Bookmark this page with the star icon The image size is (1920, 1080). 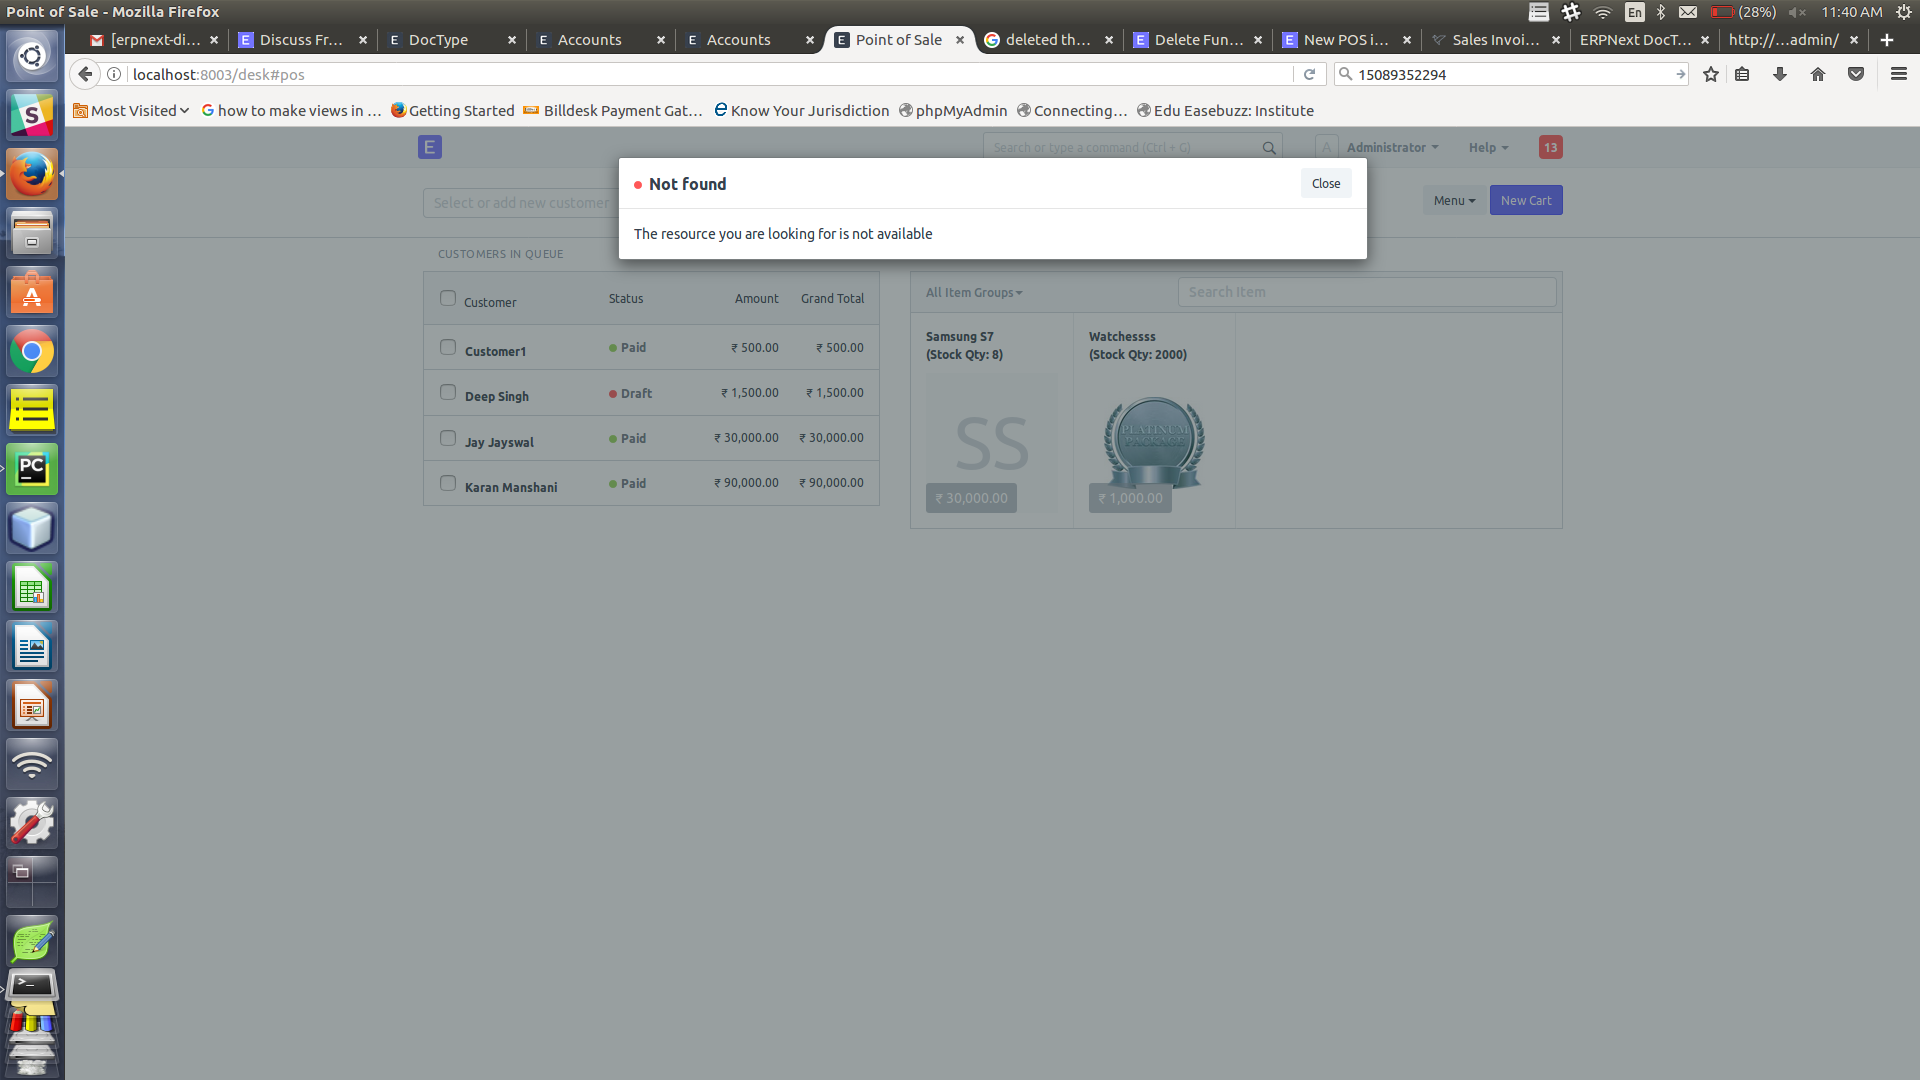1711,74
